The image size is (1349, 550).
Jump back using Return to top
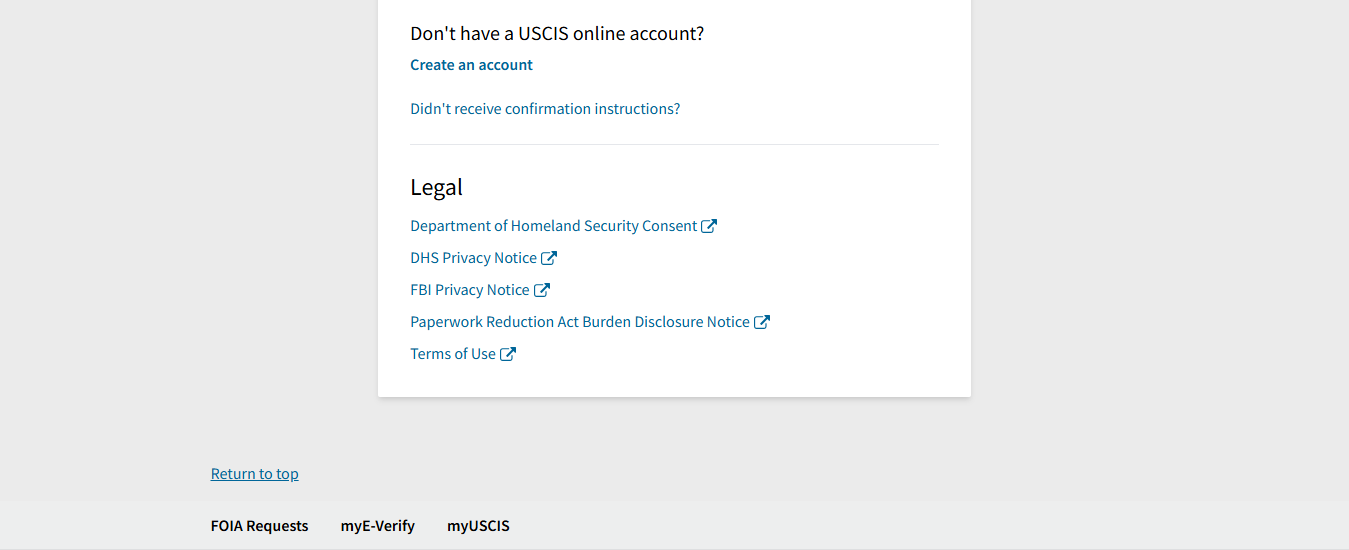click(x=254, y=474)
